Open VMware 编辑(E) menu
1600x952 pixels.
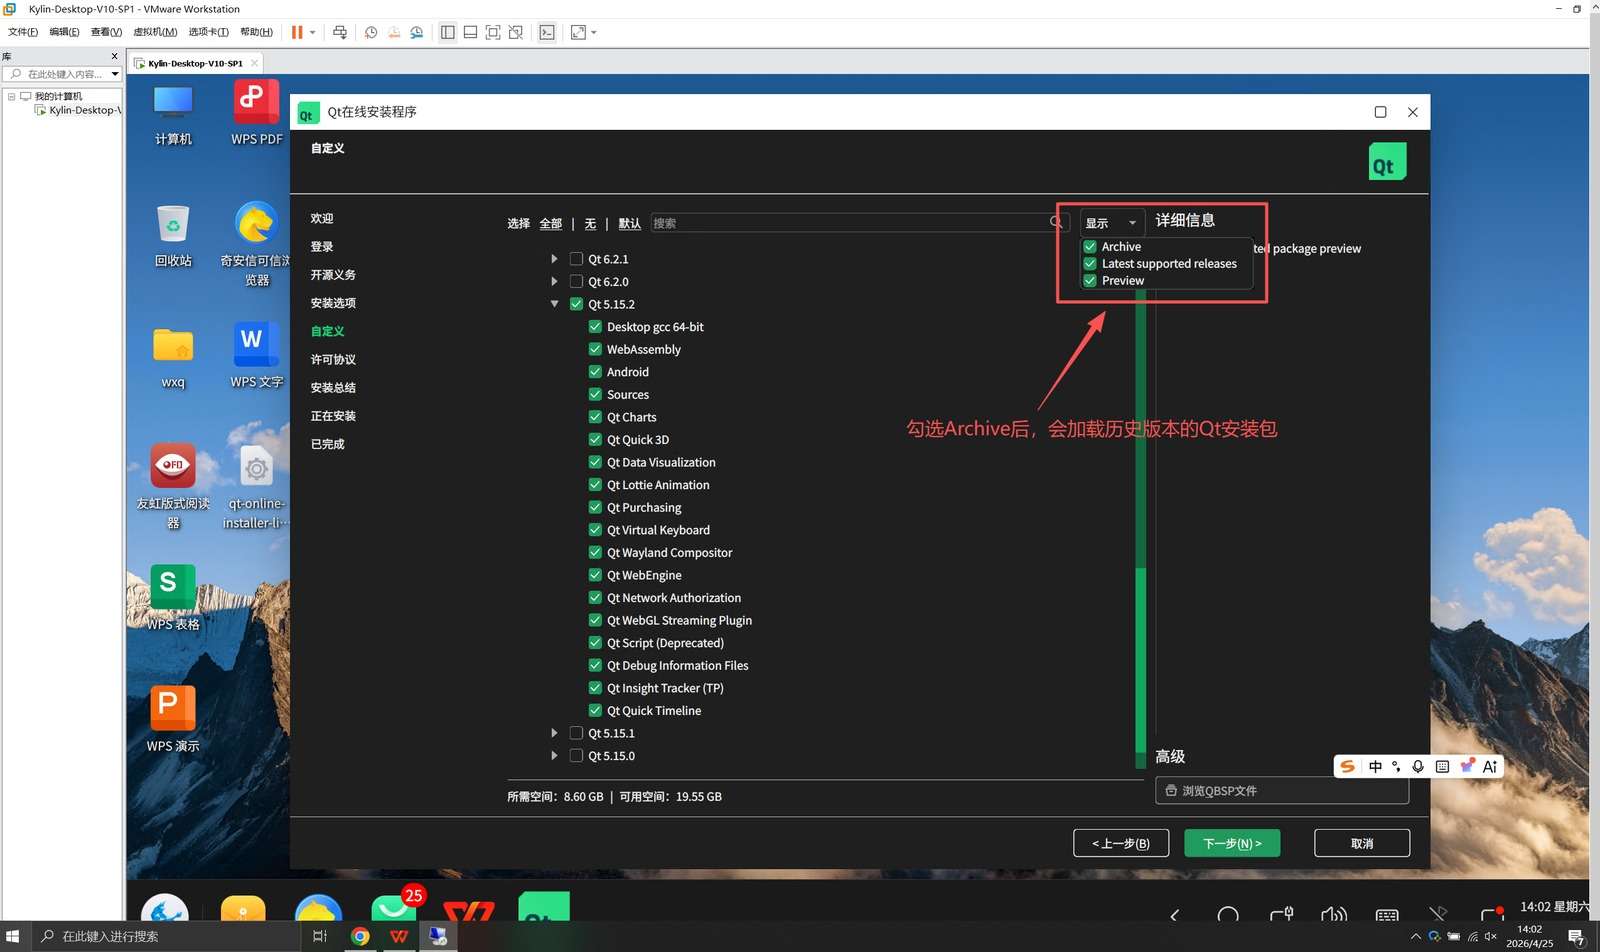tap(64, 32)
